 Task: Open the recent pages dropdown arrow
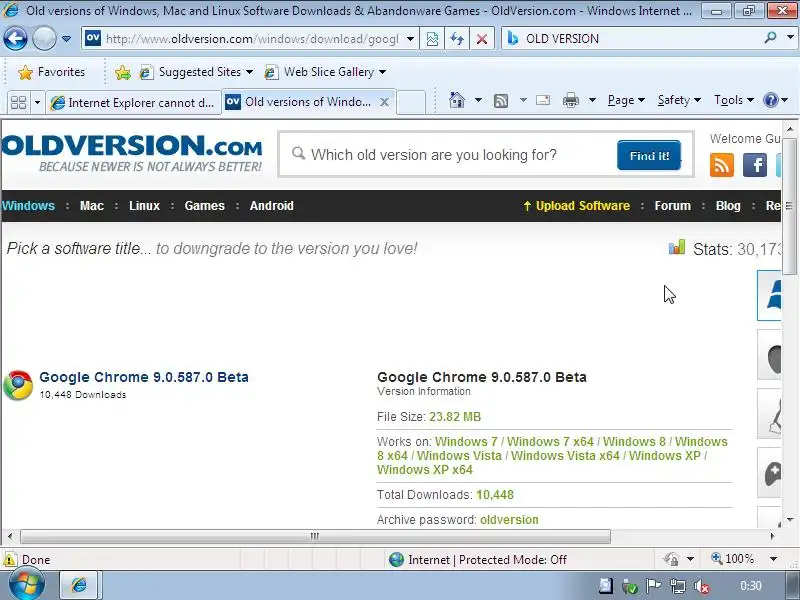point(66,39)
